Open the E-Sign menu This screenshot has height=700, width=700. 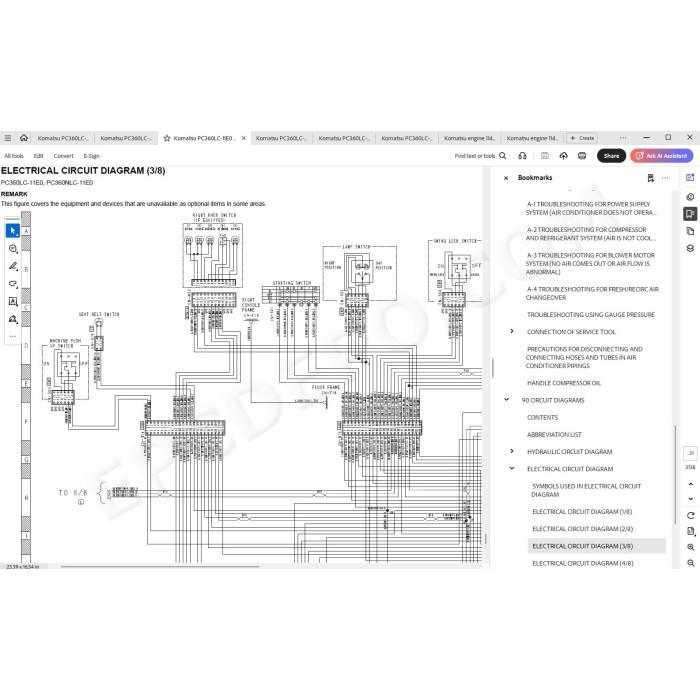92,156
